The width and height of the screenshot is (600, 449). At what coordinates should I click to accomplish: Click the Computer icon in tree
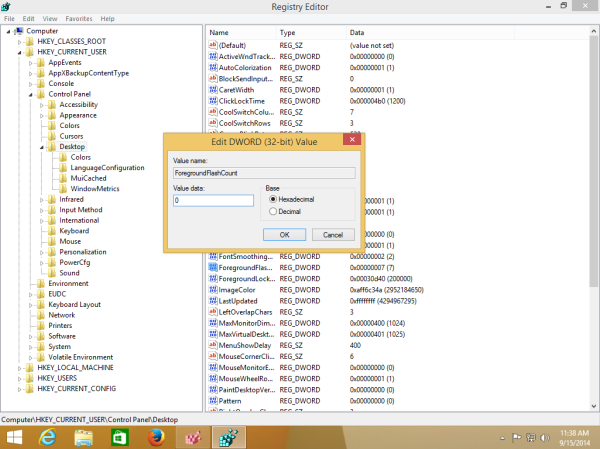[19, 31]
